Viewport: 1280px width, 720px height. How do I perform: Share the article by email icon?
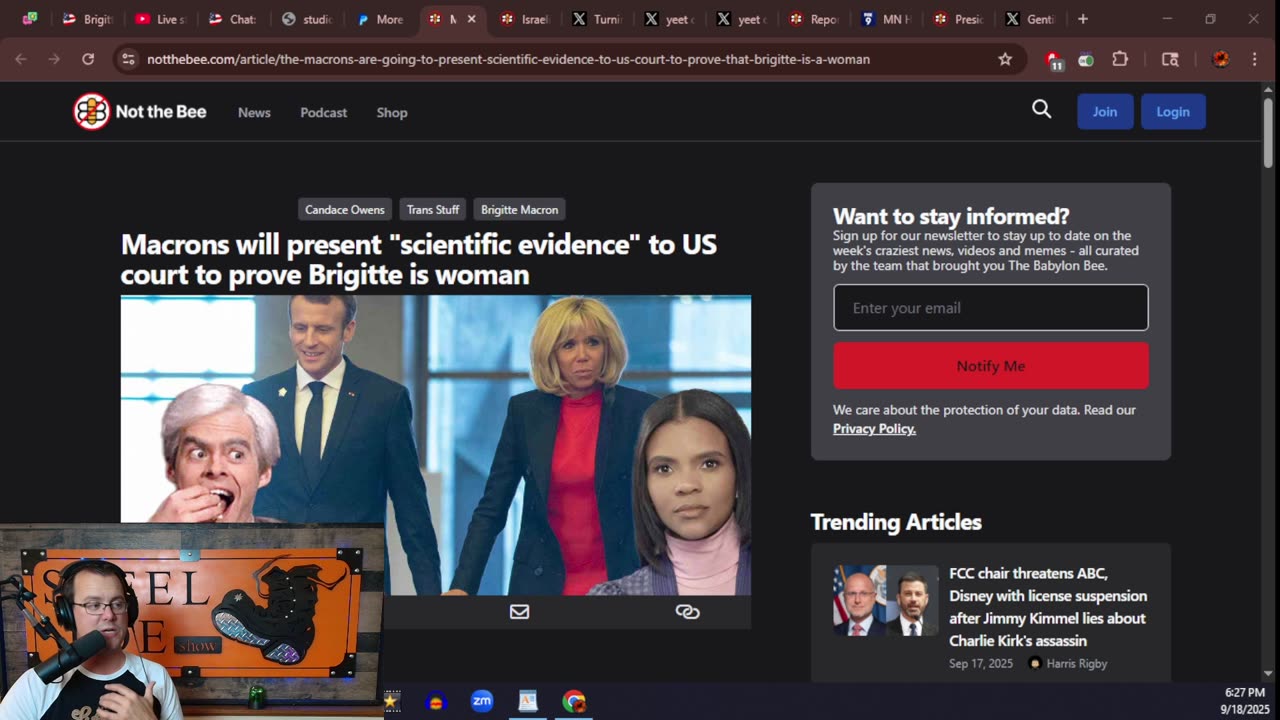click(519, 612)
